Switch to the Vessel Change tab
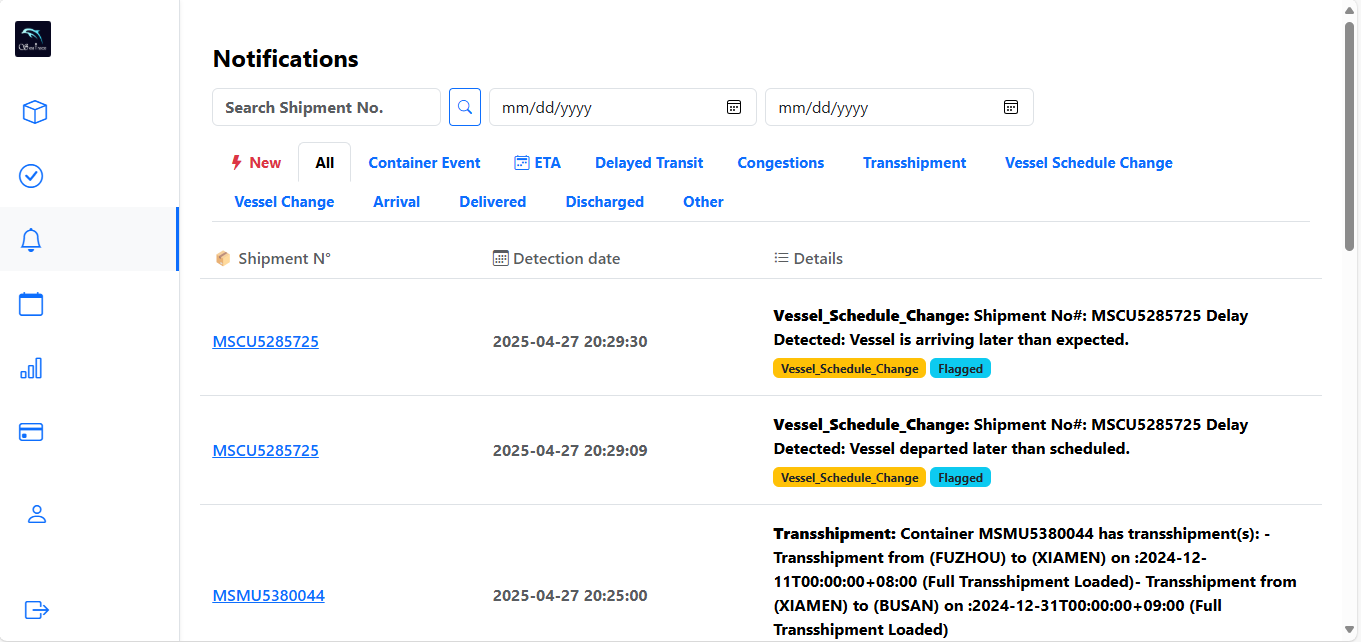 (284, 201)
